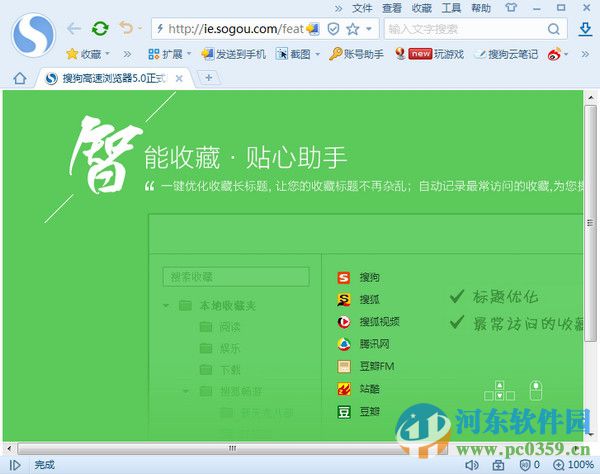Open the 收藏 menu in menu bar

click(421, 8)
